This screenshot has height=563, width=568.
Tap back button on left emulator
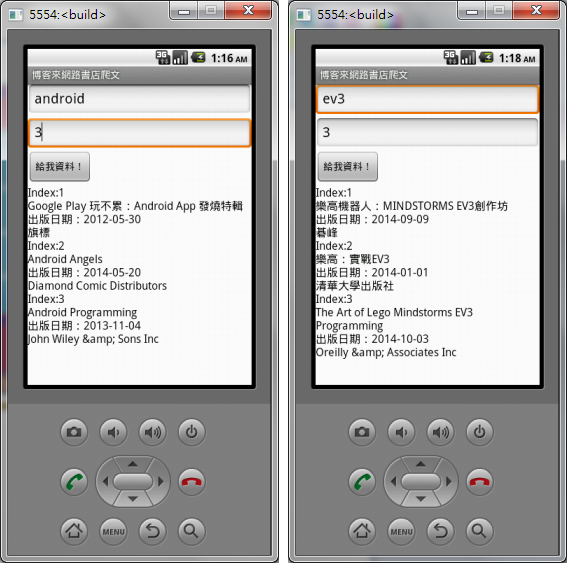(x=153, y=531)
